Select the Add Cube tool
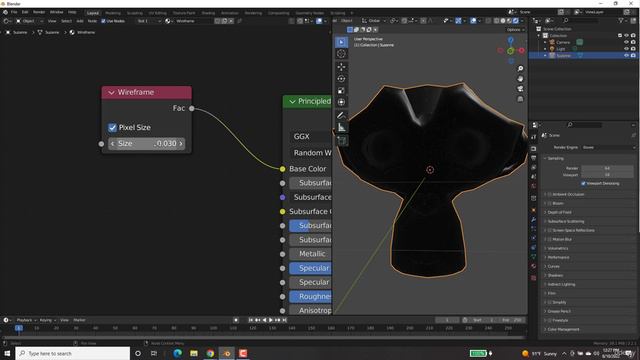 point(342,141)
